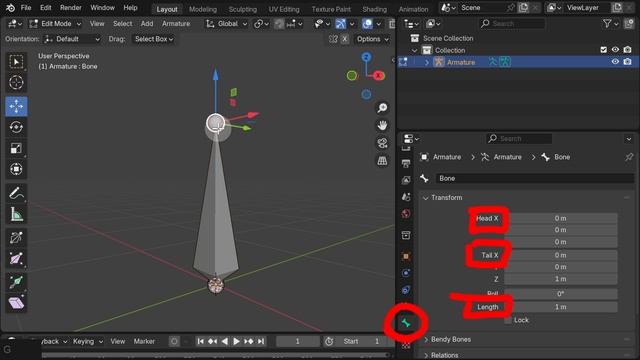Image resolution: width=640 pixels, height=360 pixels.
Task: Hide Collection in viewport via eye icon
Action: (x=615, y=50)
